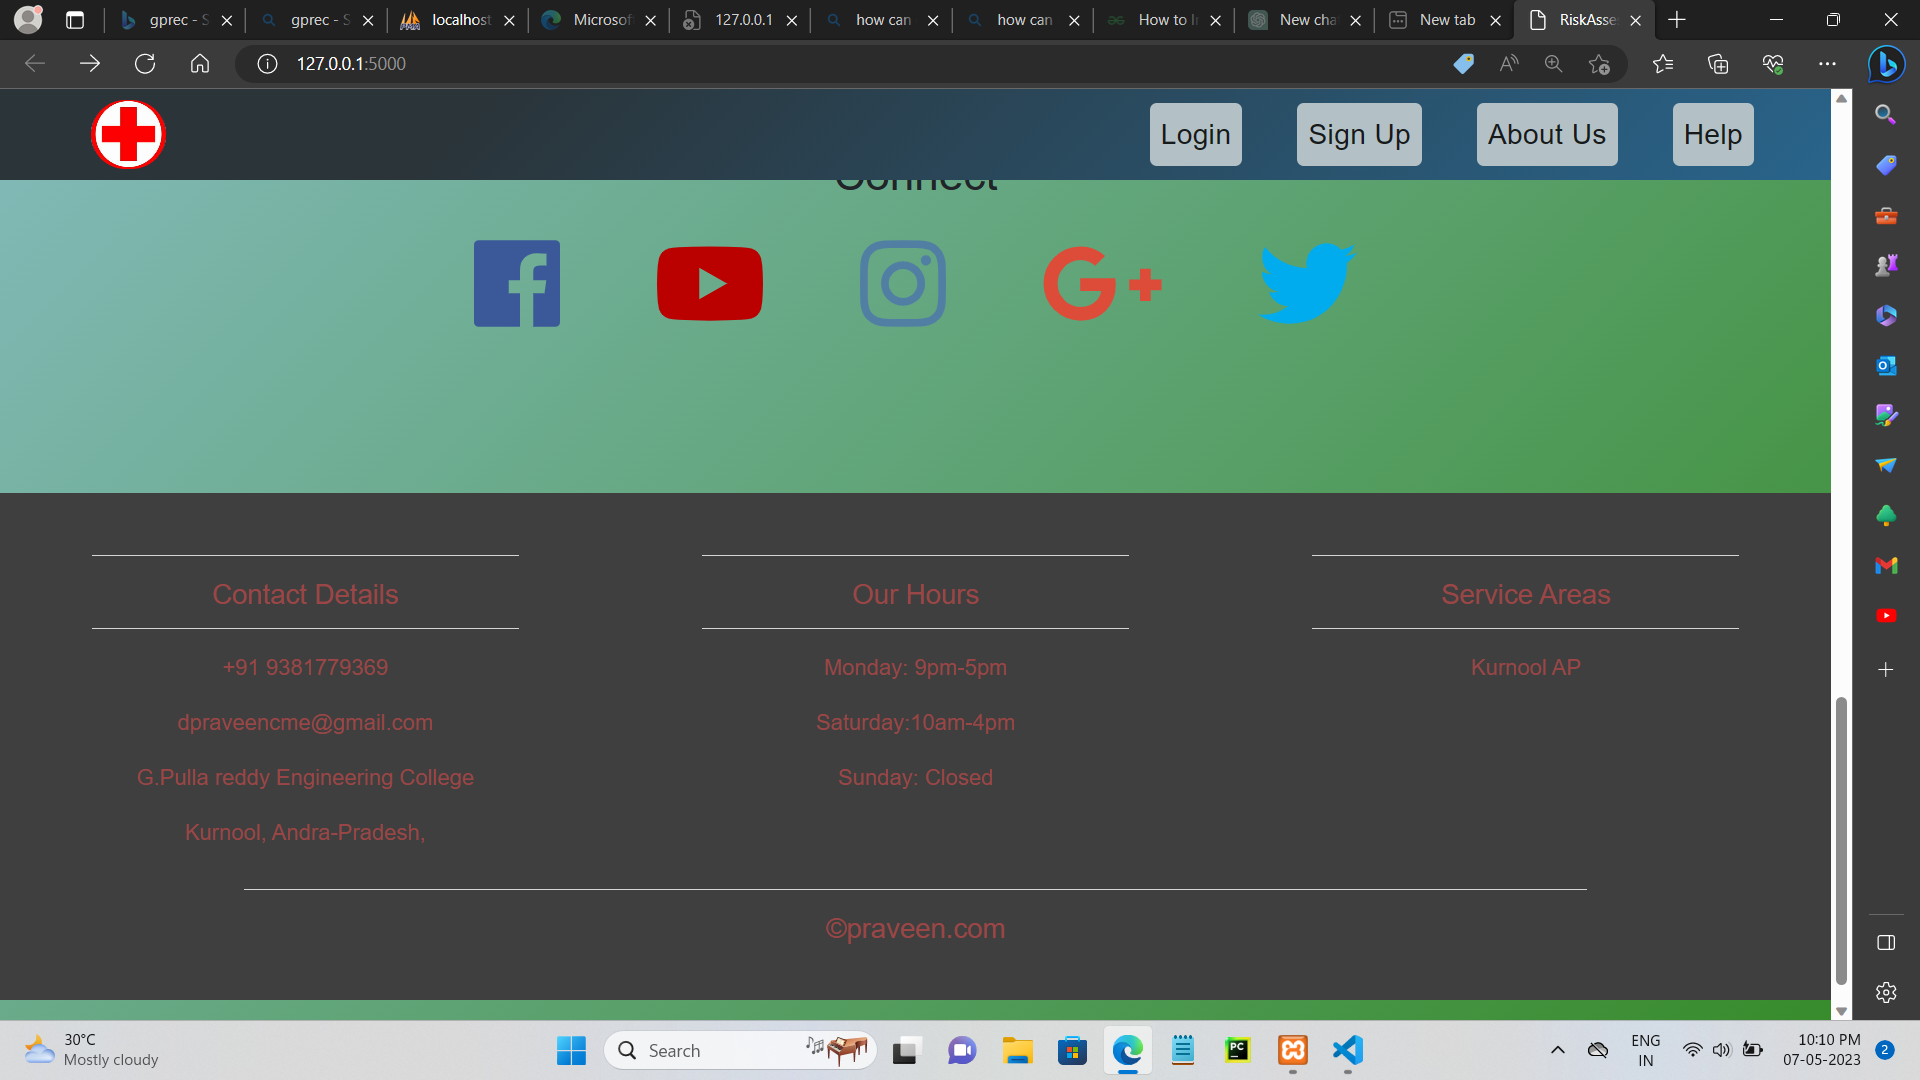Open sidebar search icon
Viewport: 1920px width, 1080px height.
click(x=1886, y=115)
